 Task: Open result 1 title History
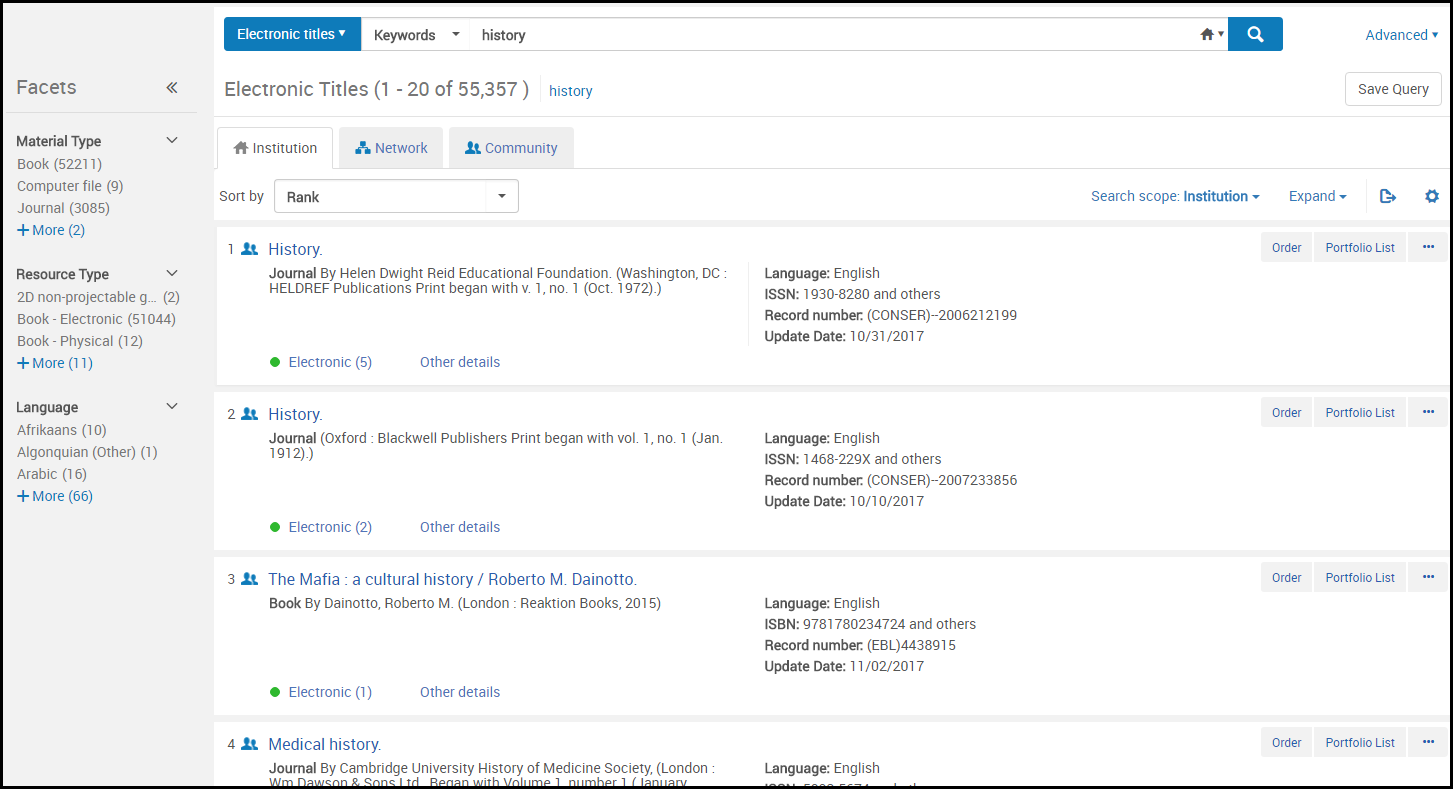tap(295, 249)
